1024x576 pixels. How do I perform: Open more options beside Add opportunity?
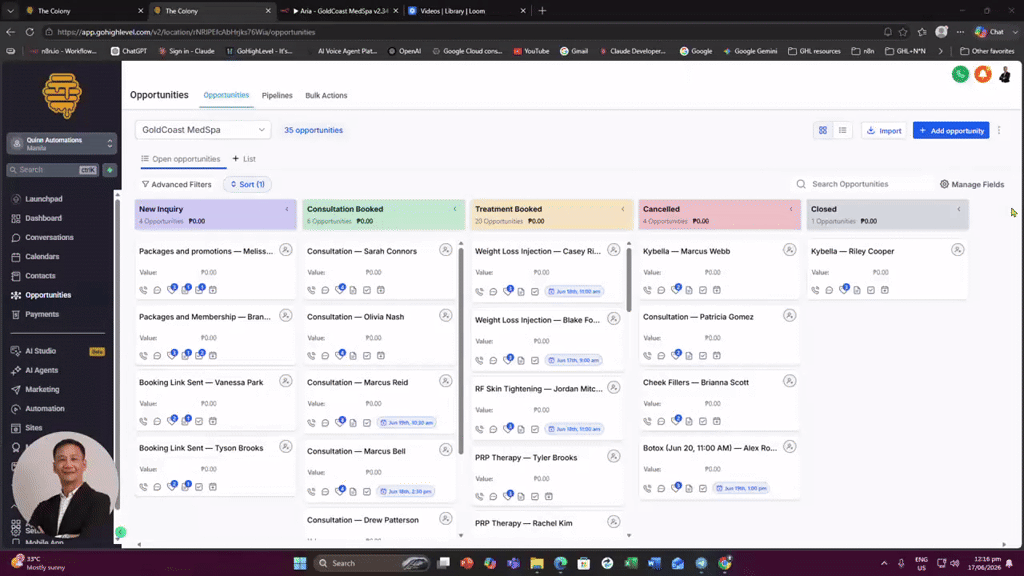[999, 131]
